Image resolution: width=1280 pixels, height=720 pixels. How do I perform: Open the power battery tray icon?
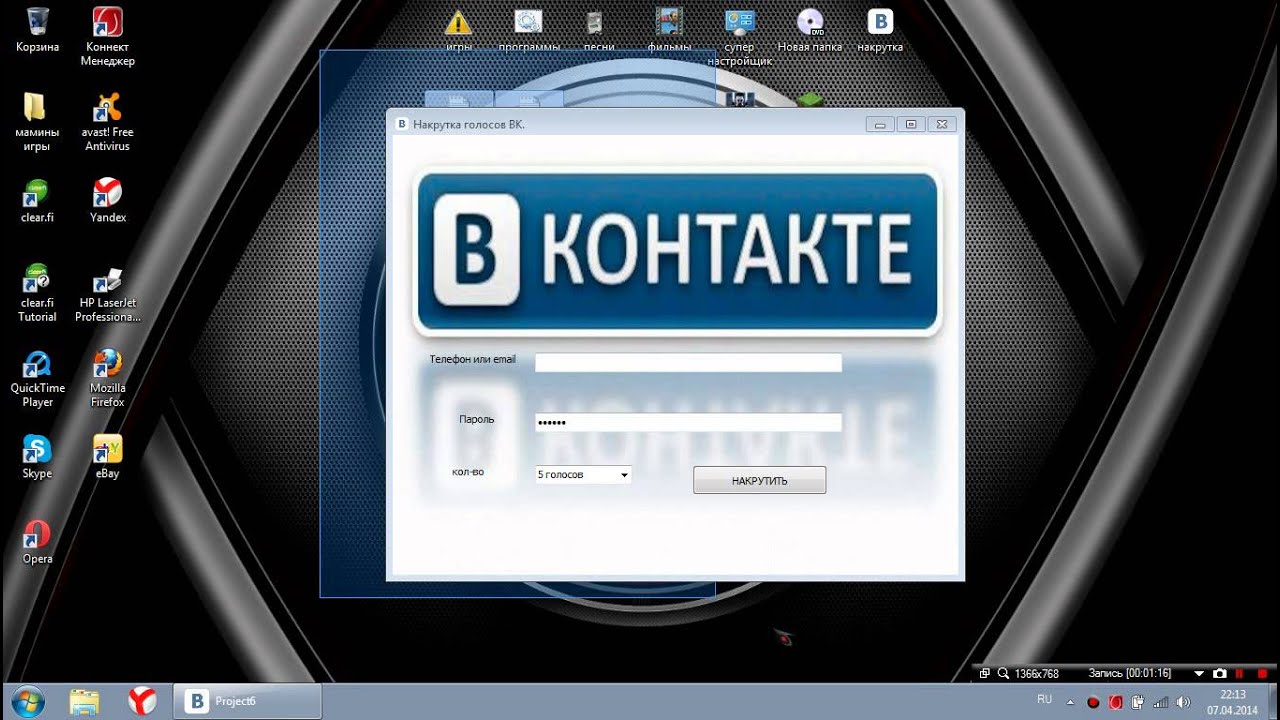point(1139,702)
